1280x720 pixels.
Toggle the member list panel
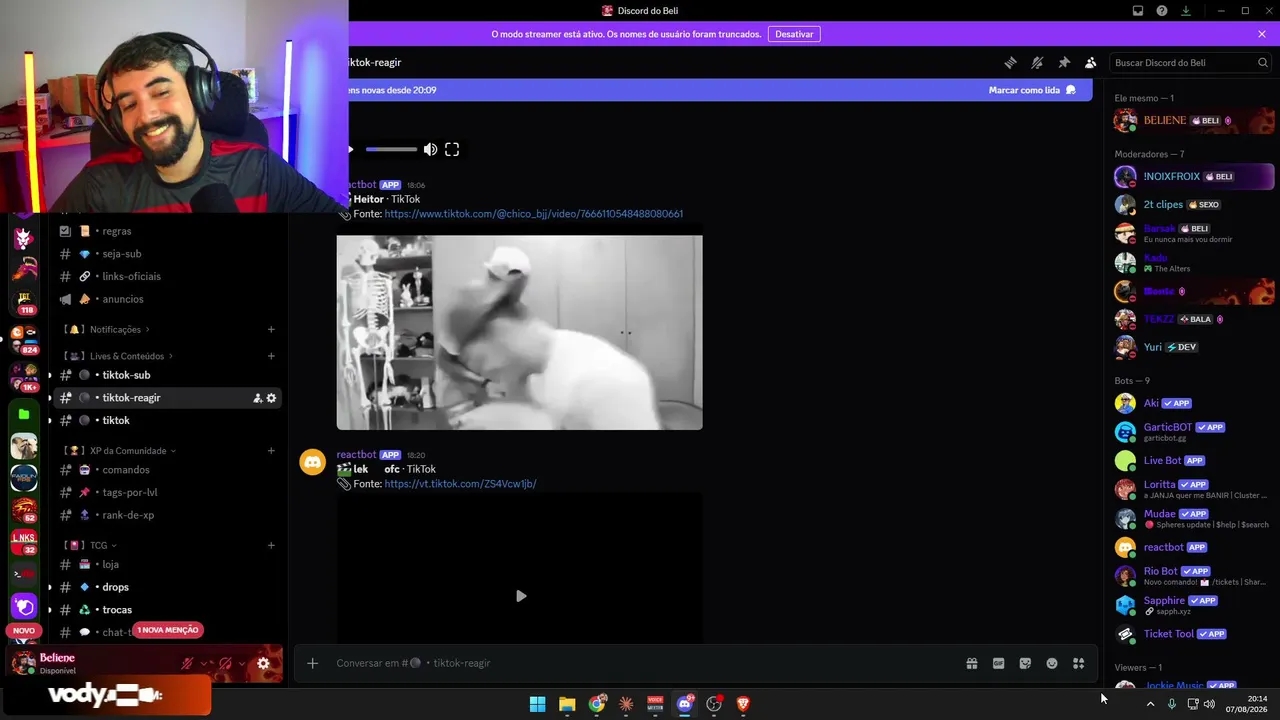click(1091, 63)
